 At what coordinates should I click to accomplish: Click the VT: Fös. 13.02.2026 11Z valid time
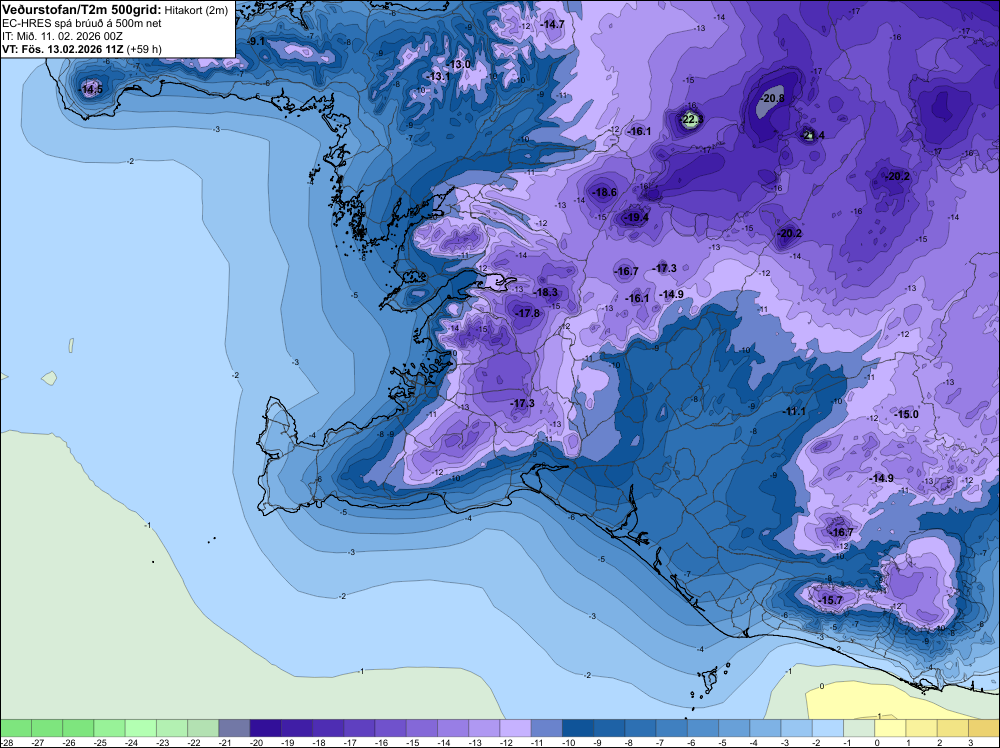(62, 49)
